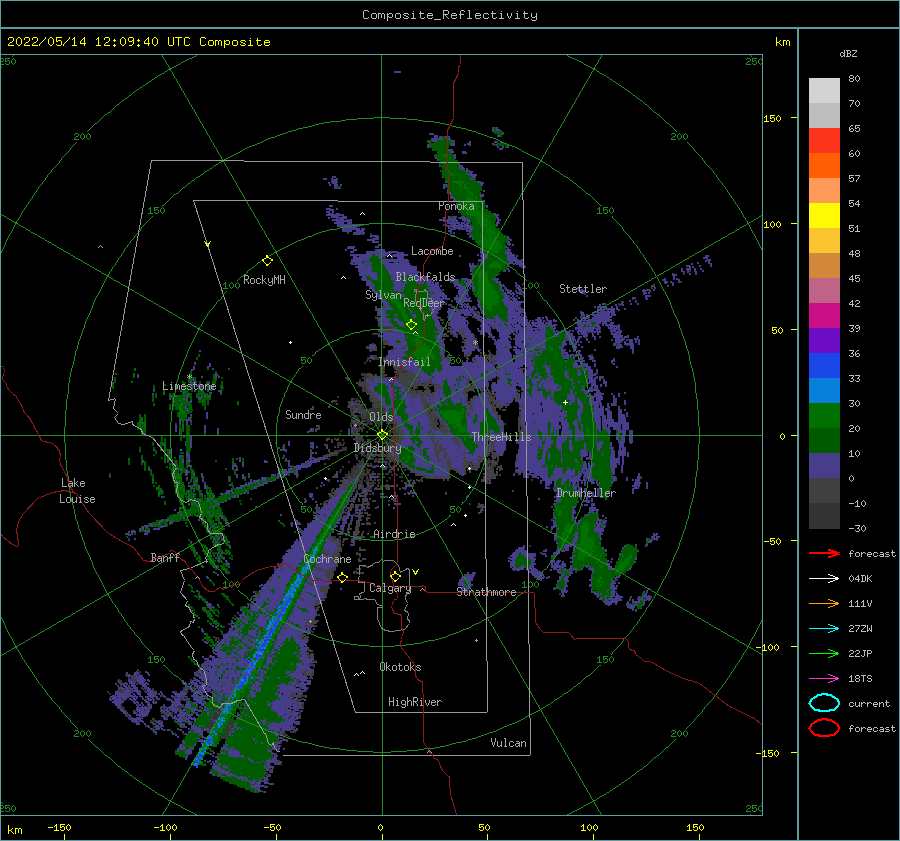The width and height of the screenshot is (900, 841).
Task: Click the magenta 18TS arrow legend icon
Action: [x=824, y=679]
